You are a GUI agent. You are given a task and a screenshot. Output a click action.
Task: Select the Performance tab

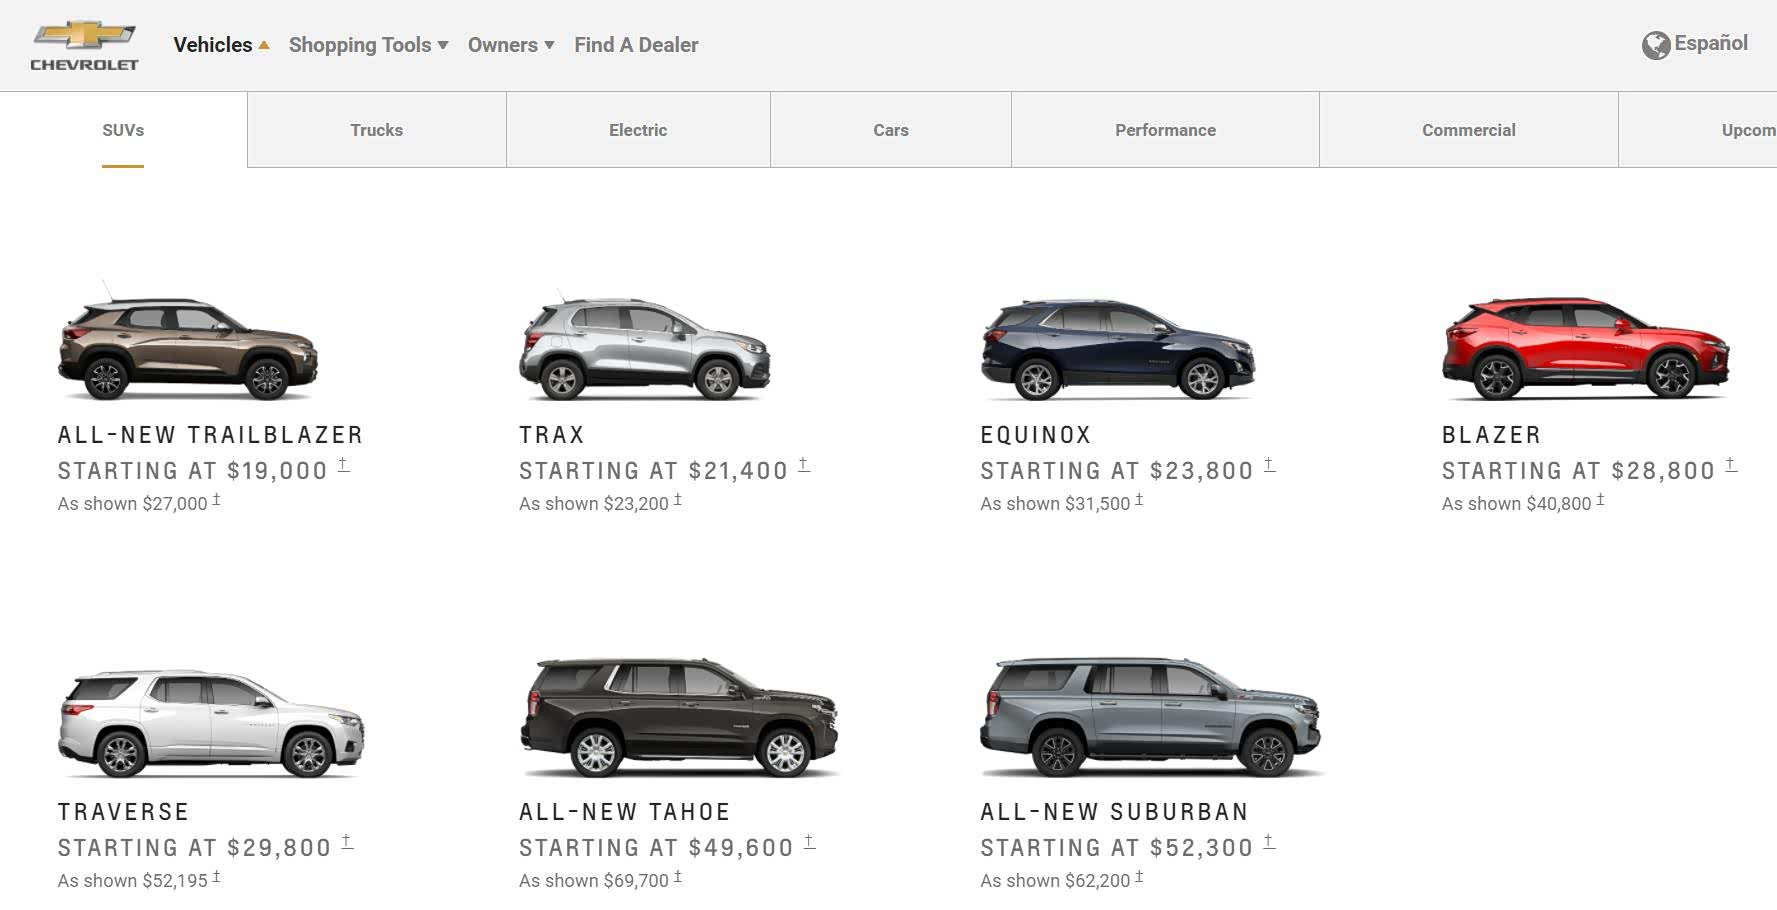[x=1165, y=130]
